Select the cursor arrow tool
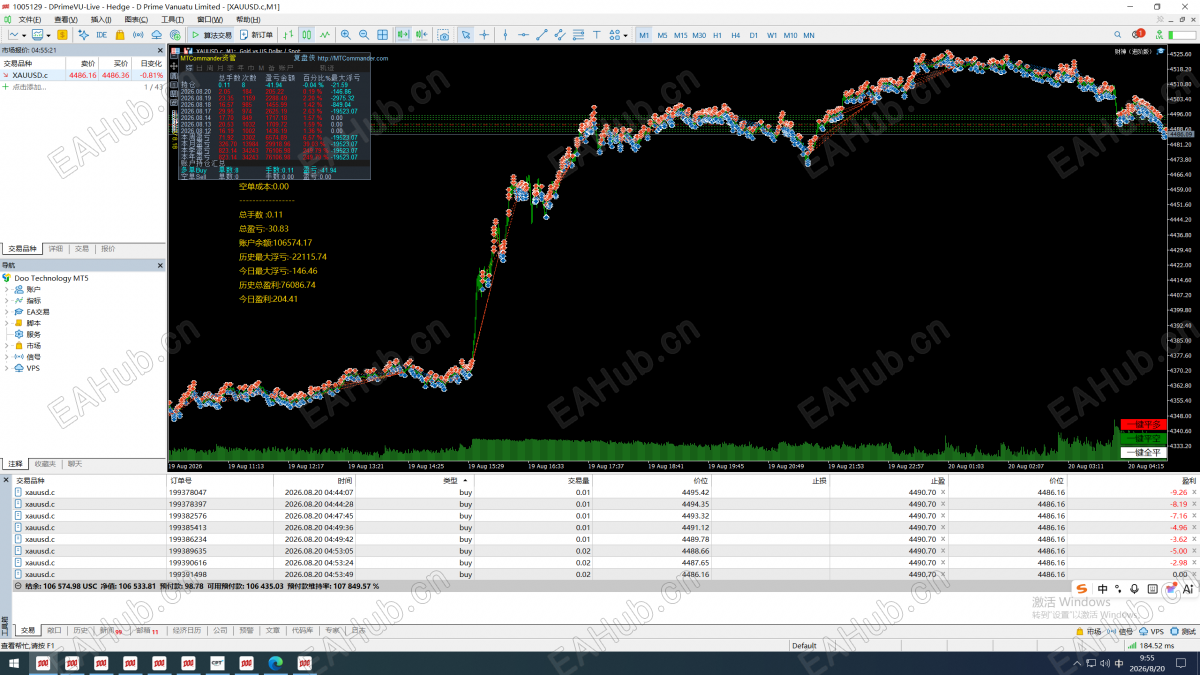The height and width of the screenshot is (675, 1200). tap(466, 35)
